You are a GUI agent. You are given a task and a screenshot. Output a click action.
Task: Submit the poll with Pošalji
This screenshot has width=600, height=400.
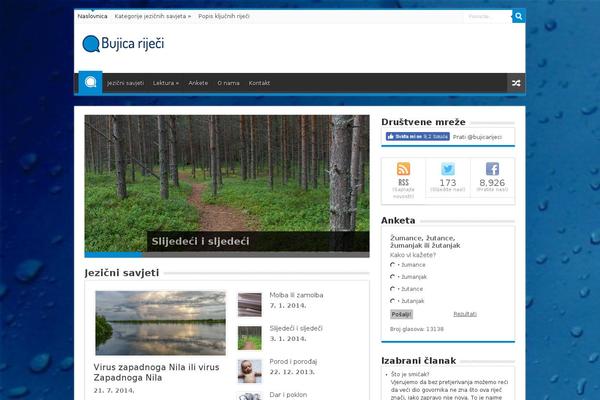[x=401, y=314]
